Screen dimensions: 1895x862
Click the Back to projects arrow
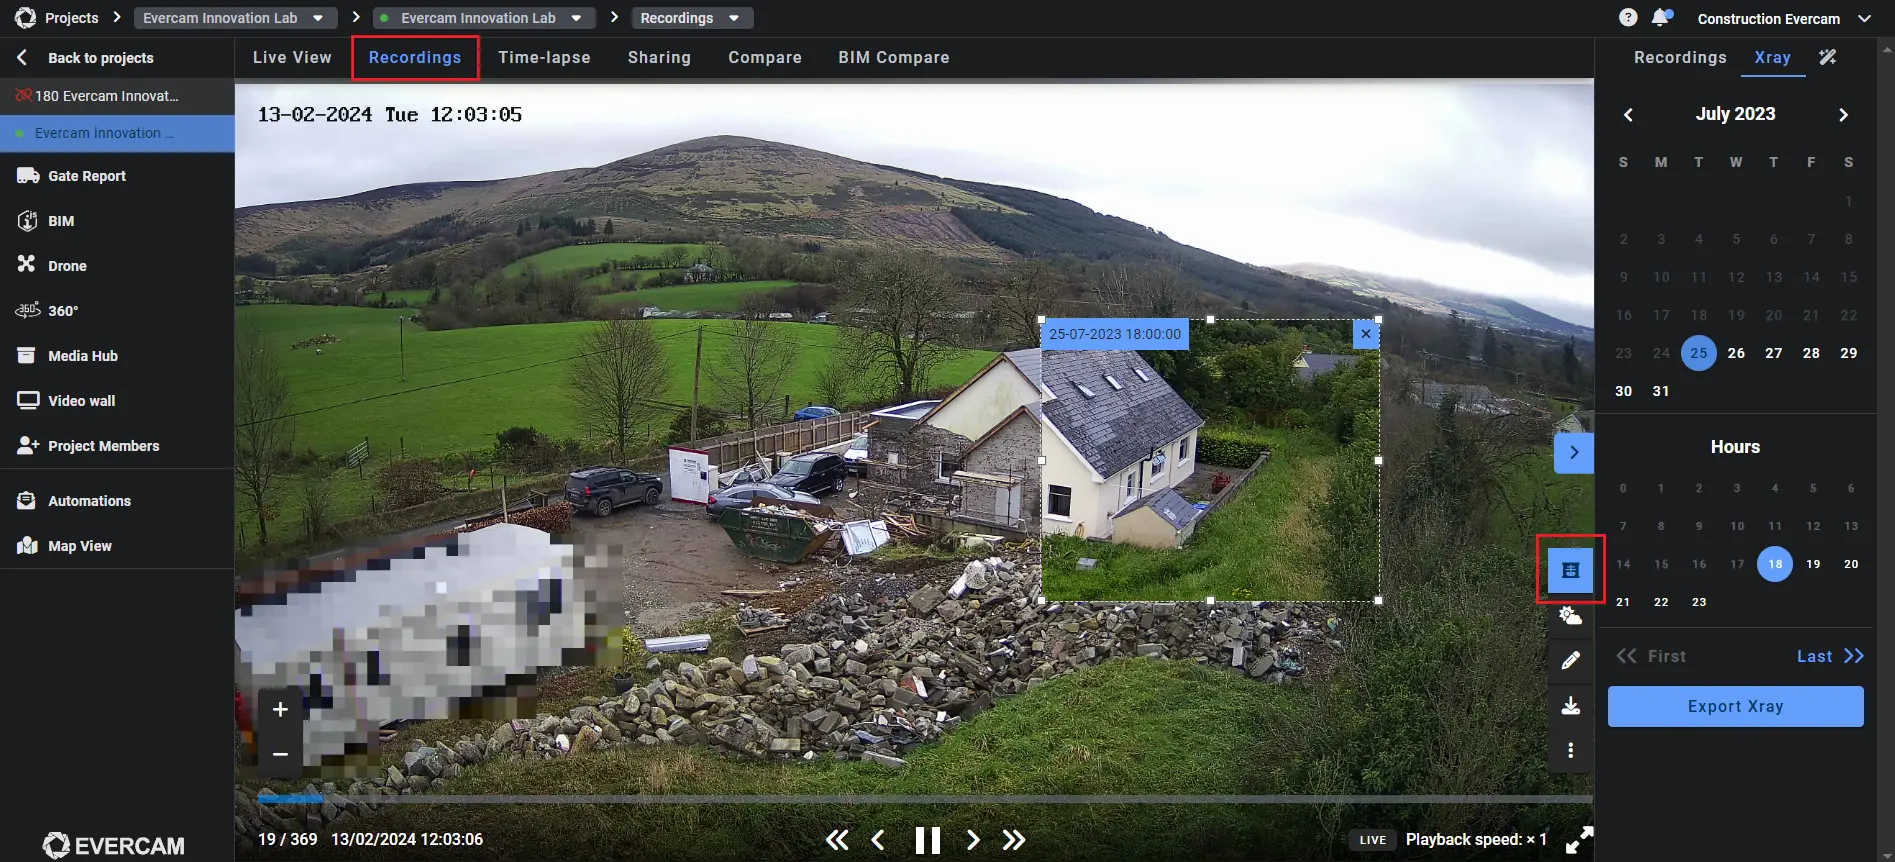[22, 58]
